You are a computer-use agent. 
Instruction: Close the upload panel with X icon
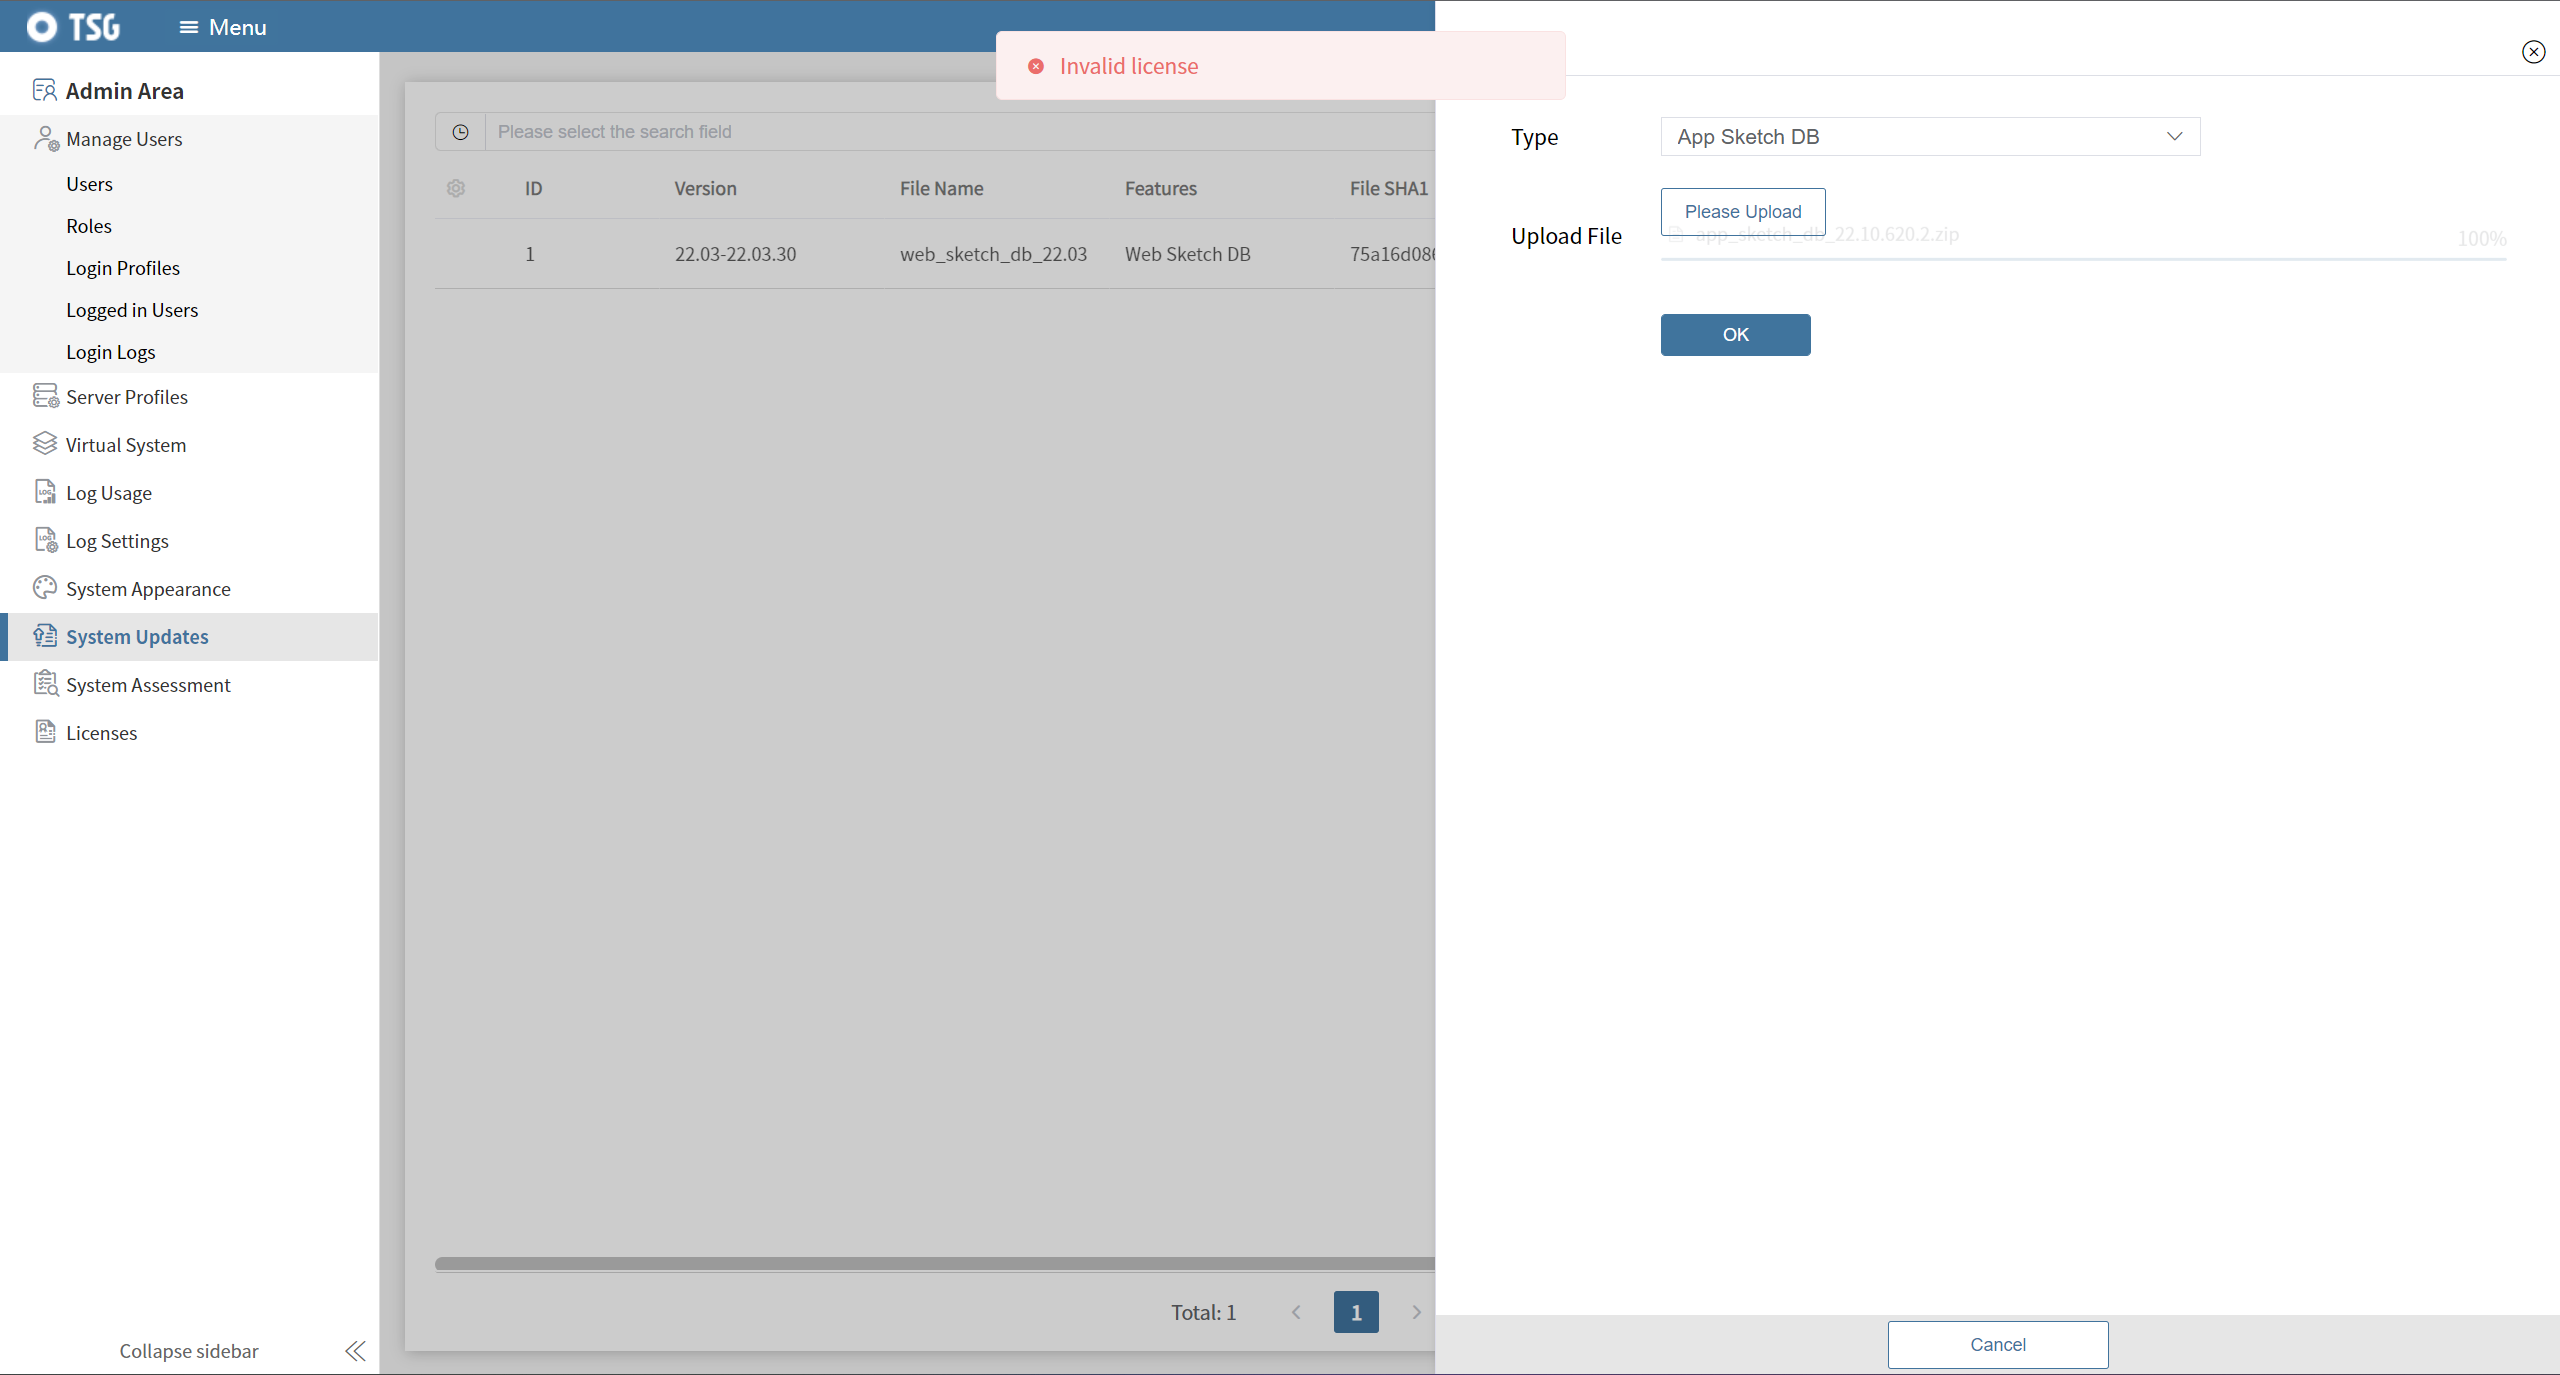(x=2533, y=52)
